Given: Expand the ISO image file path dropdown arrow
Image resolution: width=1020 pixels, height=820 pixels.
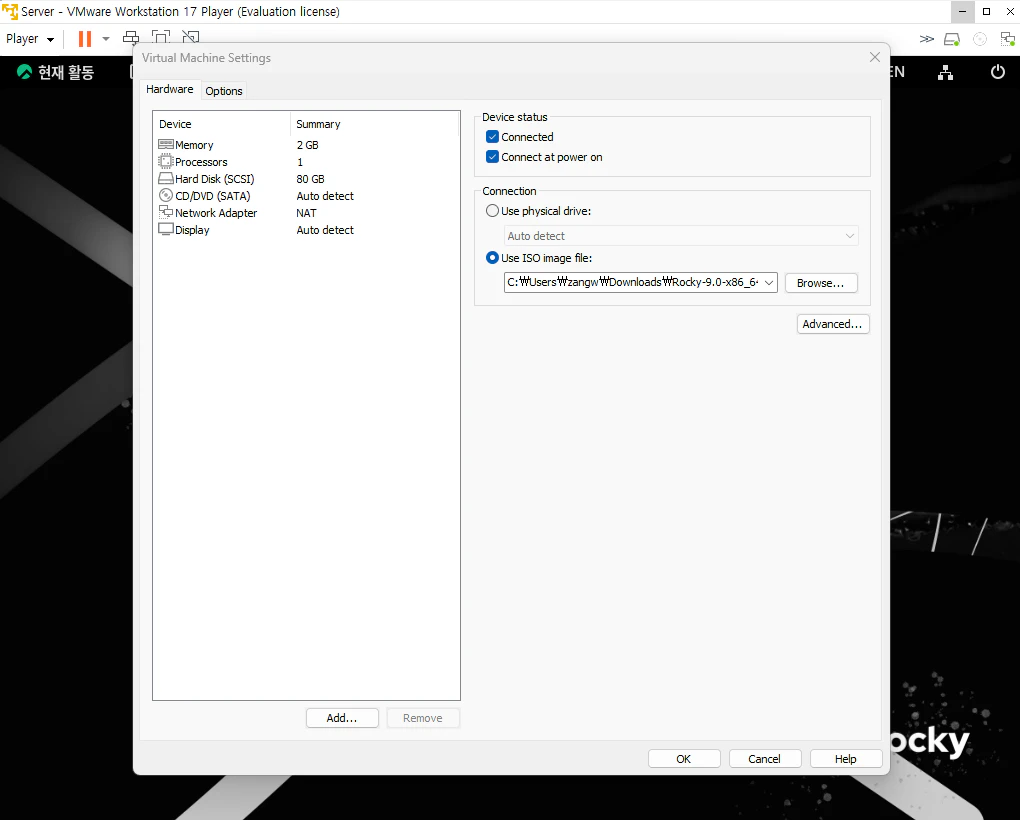Looking at the screenshot, I should tap(769, 282).
